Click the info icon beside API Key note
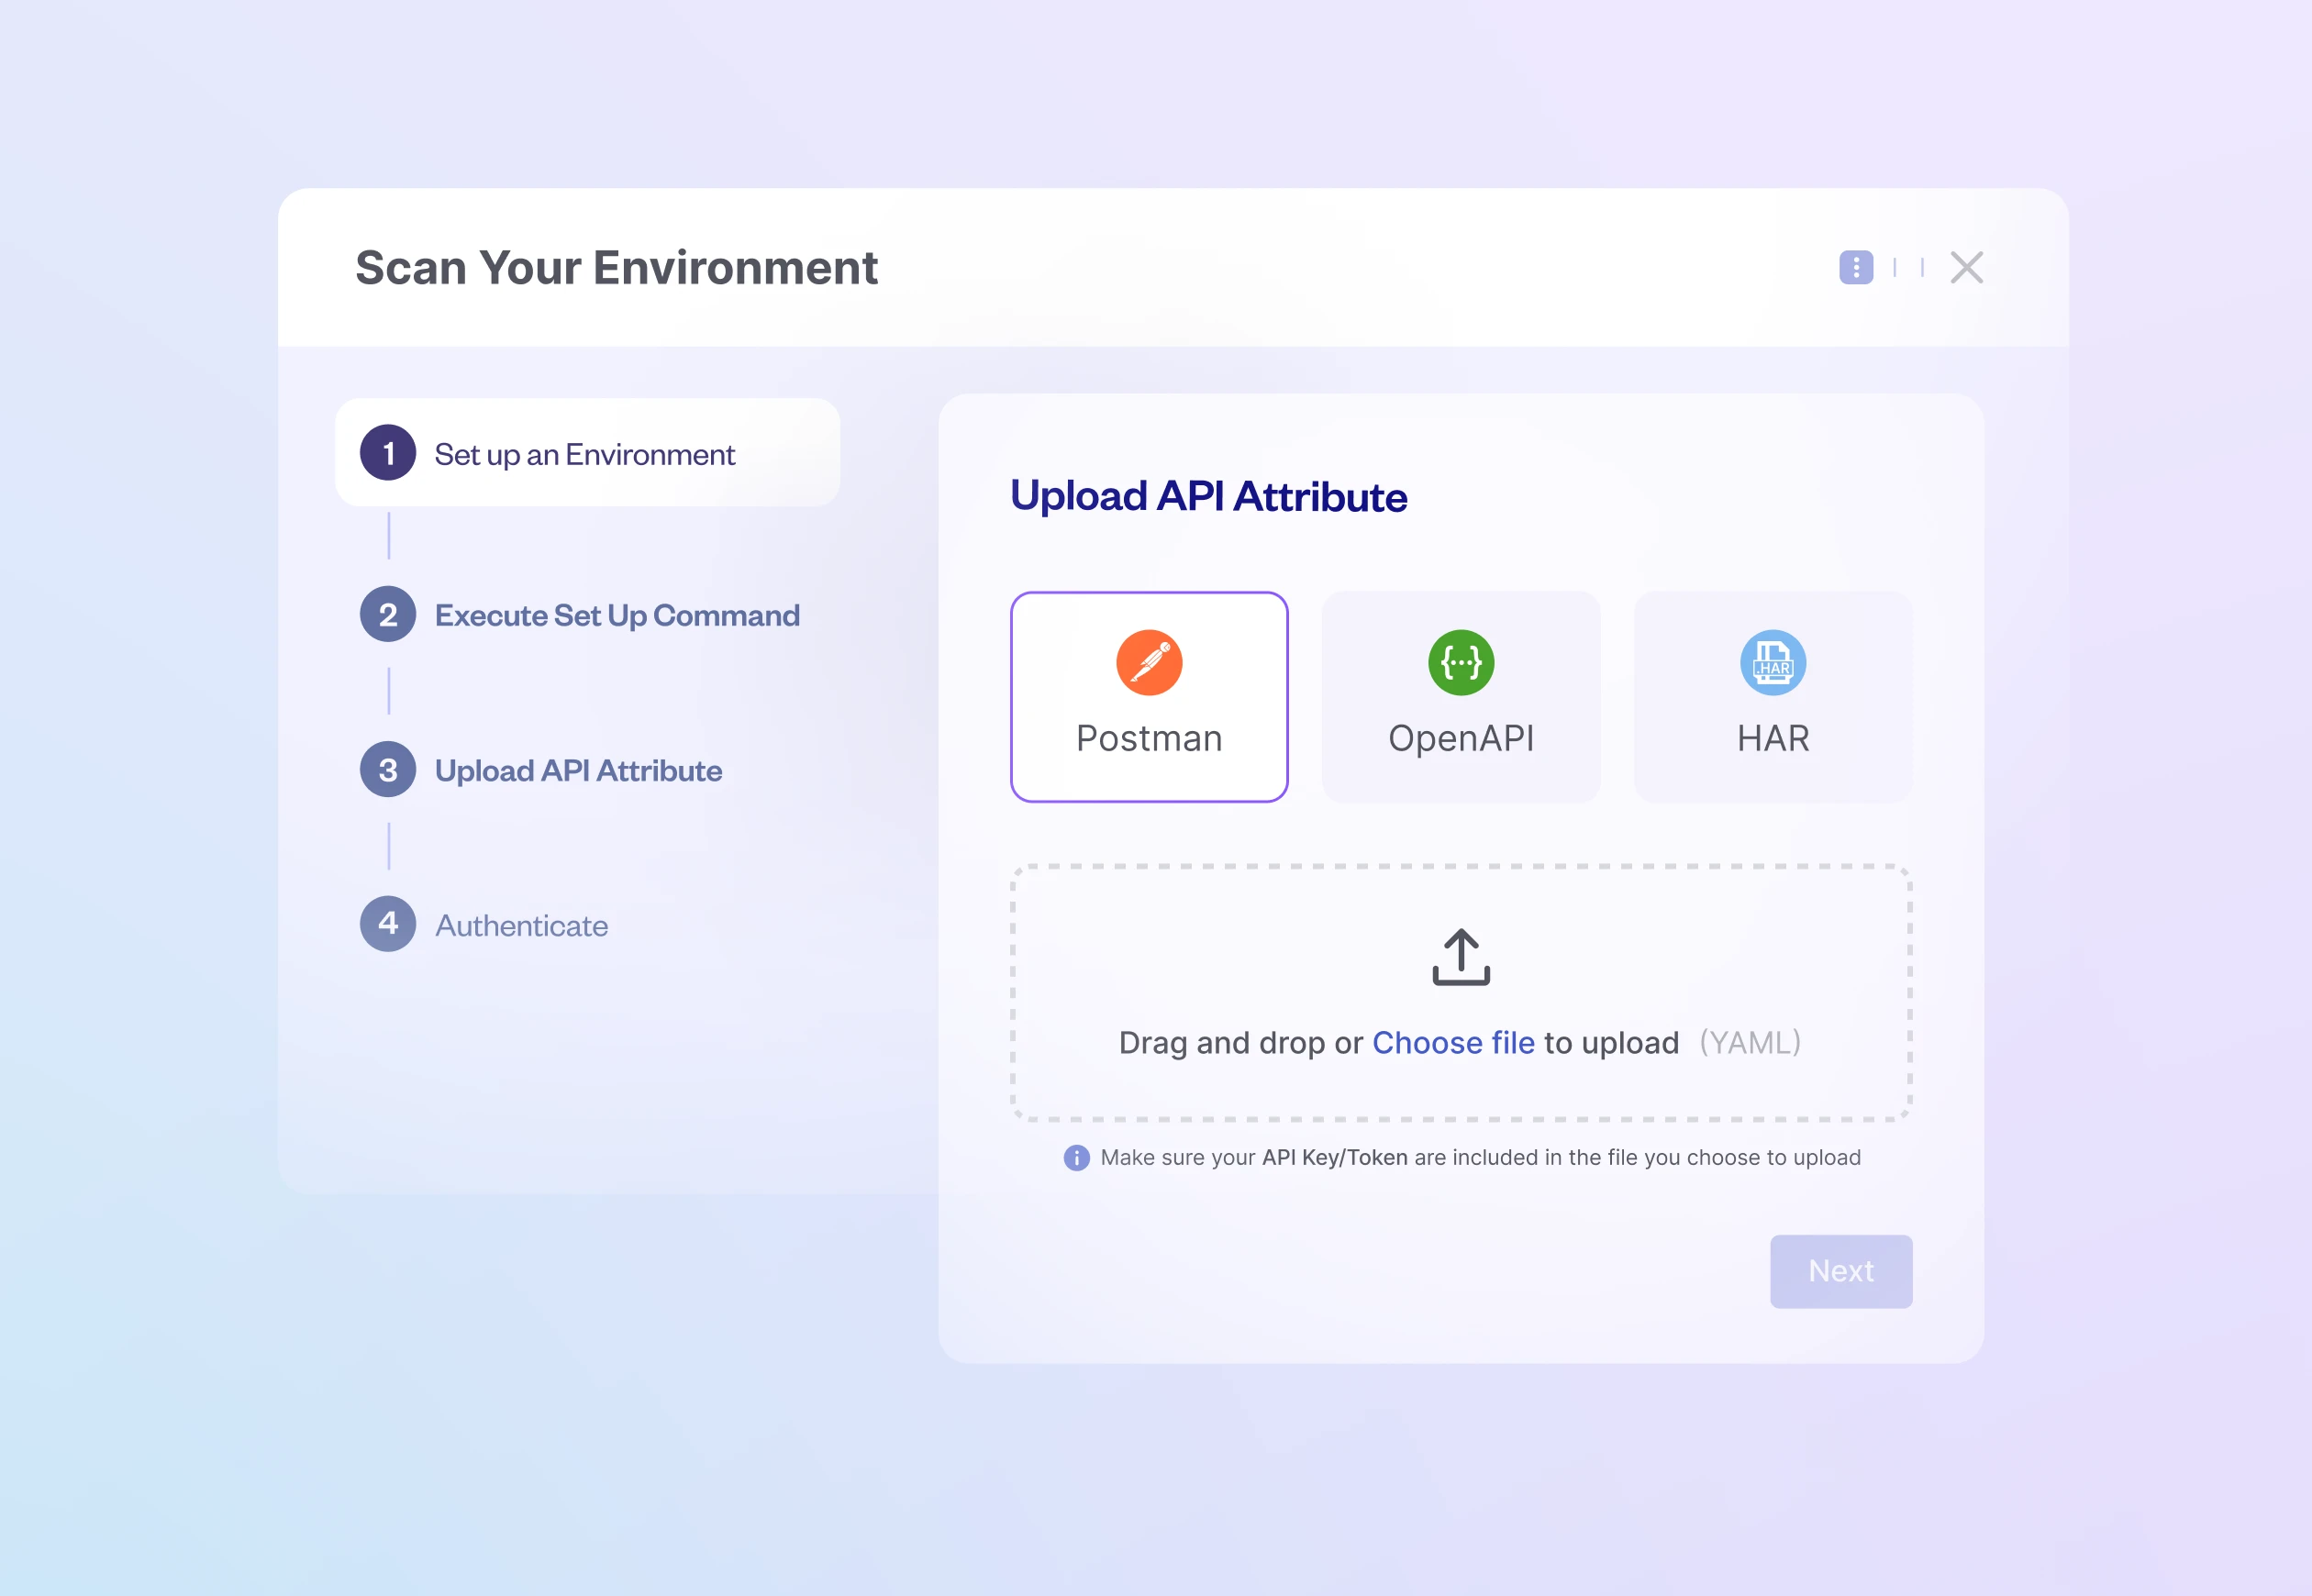This screenshot has width=2312, height=1596. pos(1076,1158)
